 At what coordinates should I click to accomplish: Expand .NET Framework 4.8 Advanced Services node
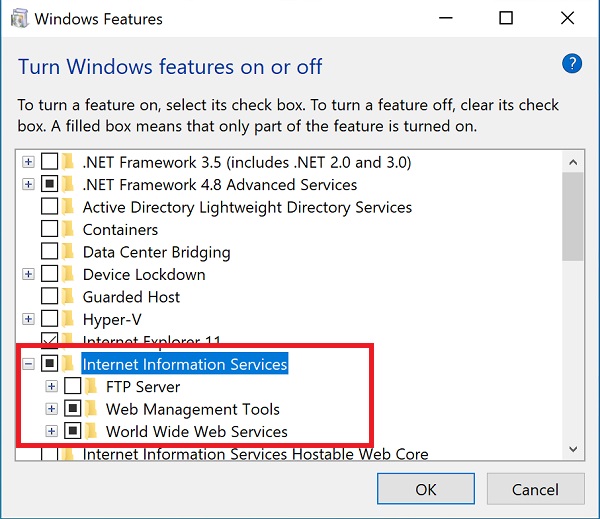click(x=28, y=184)
